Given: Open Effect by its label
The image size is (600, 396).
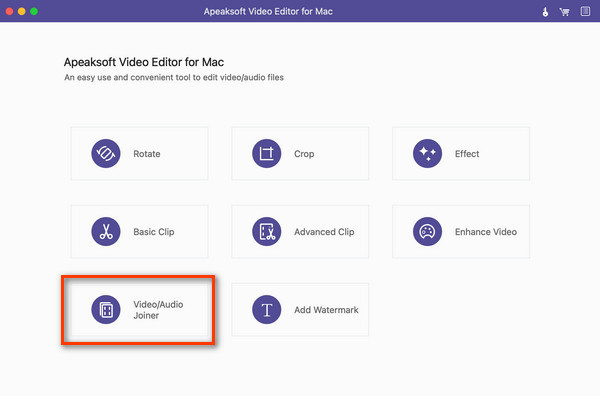Looking at the screenshot, I should point(467,154).
